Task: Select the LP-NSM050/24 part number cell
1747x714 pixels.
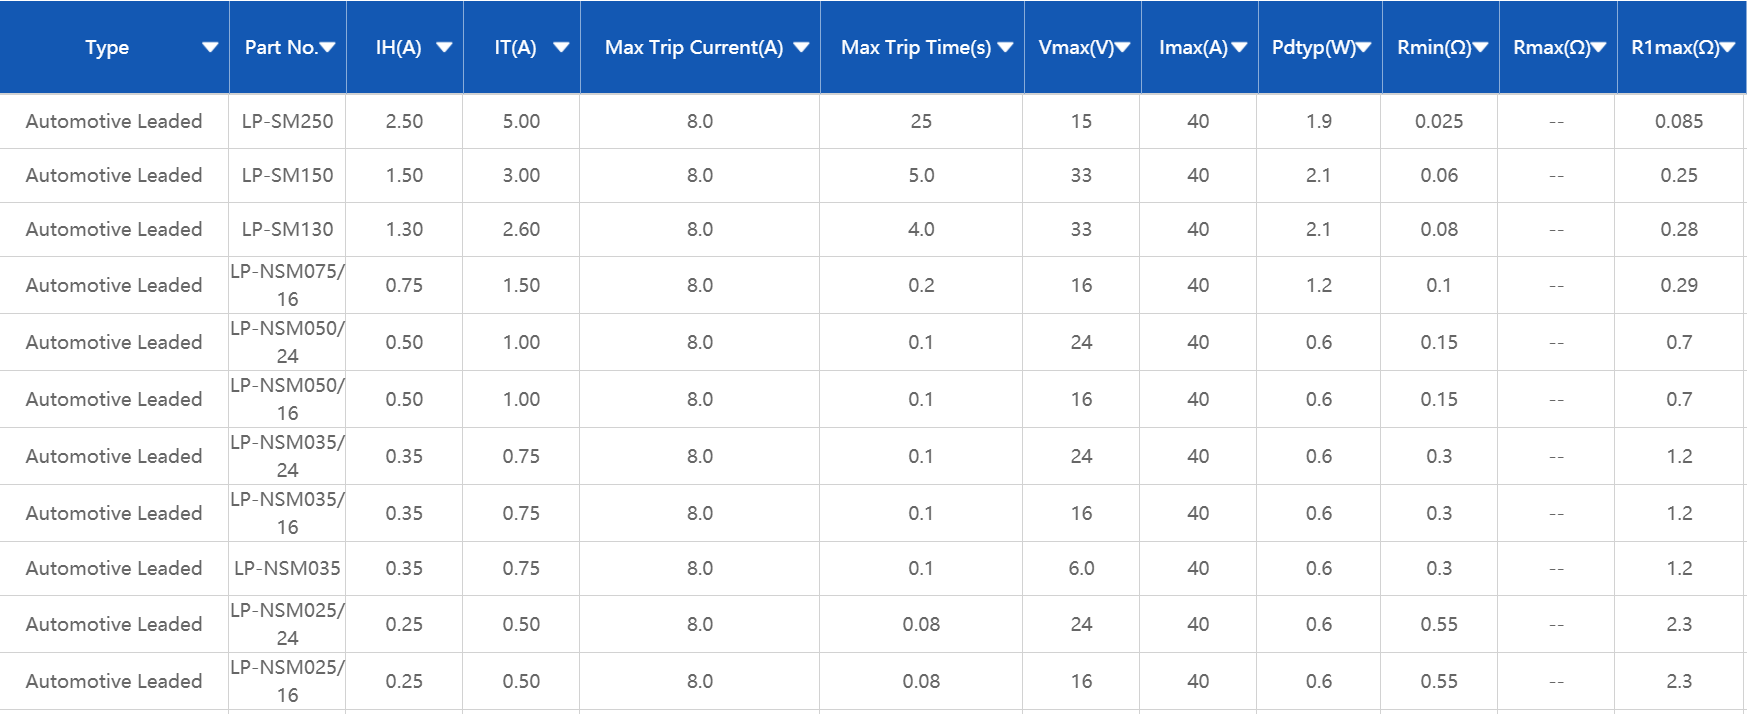Action: click(287, 342)
